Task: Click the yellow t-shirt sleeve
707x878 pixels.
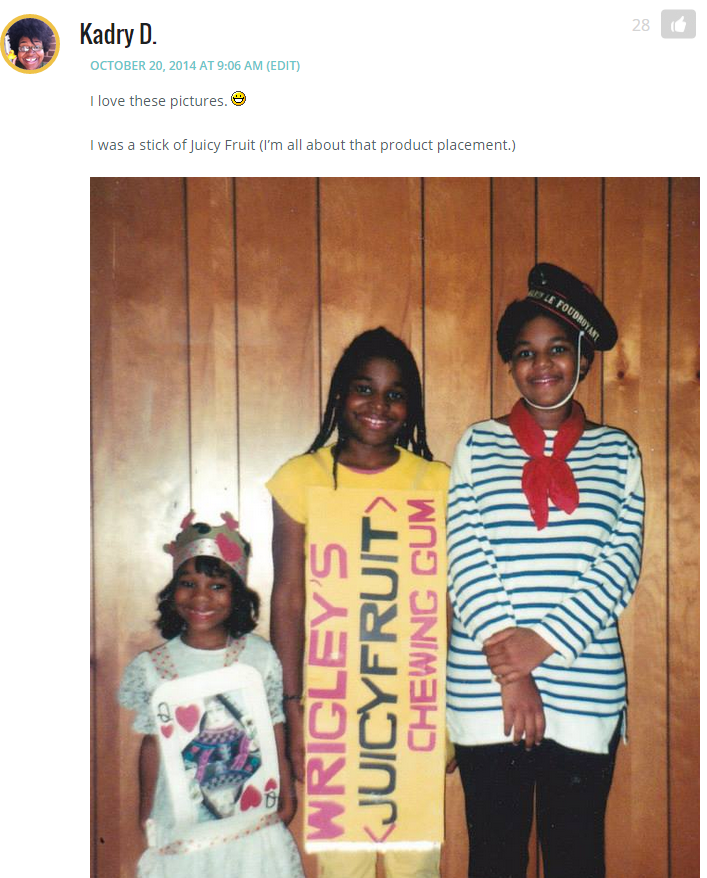Action: click(x=287, y=480)
